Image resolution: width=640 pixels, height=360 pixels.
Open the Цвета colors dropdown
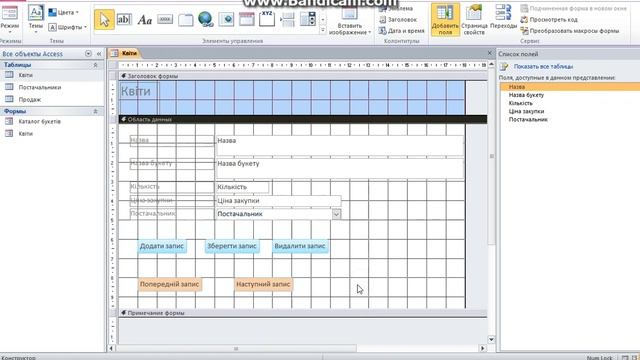coord(64,12)
